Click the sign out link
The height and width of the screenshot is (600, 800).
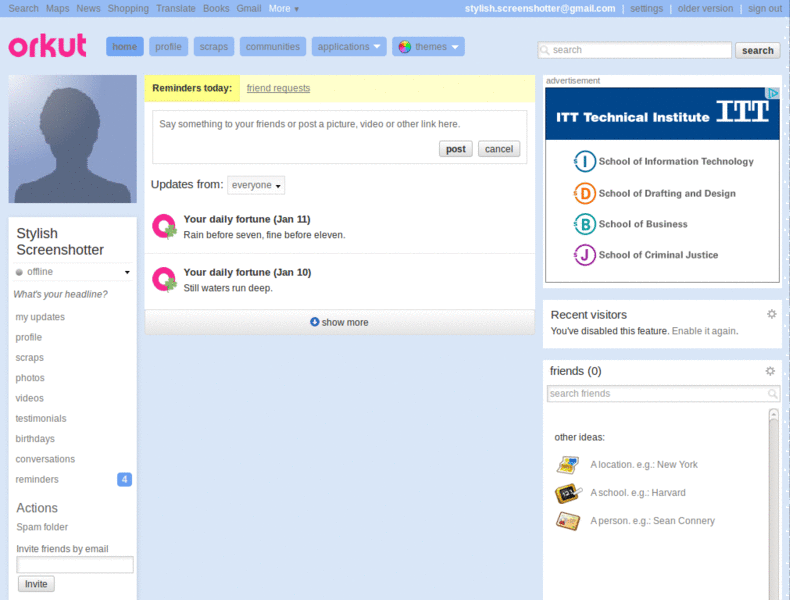point(765,9)
